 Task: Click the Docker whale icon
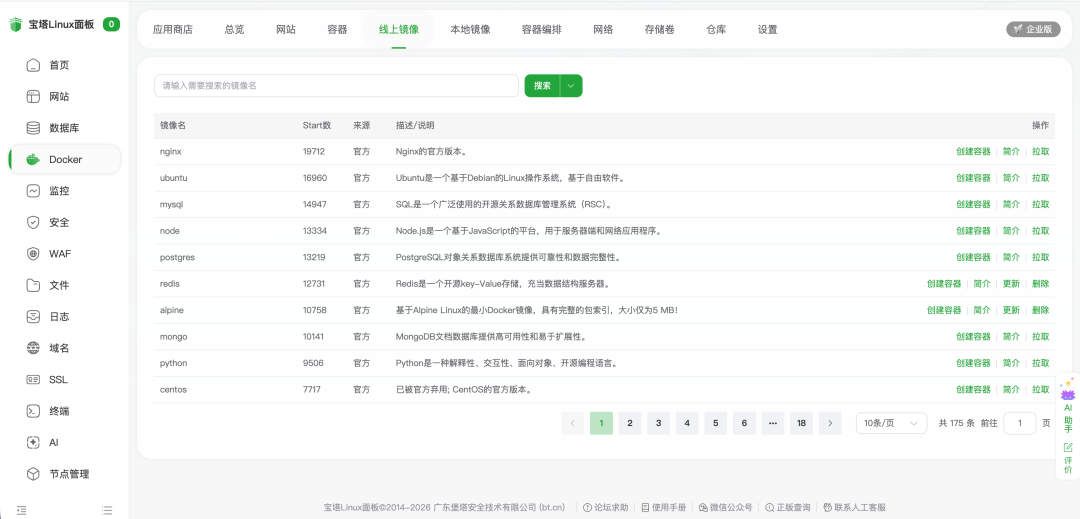point(33,160)
